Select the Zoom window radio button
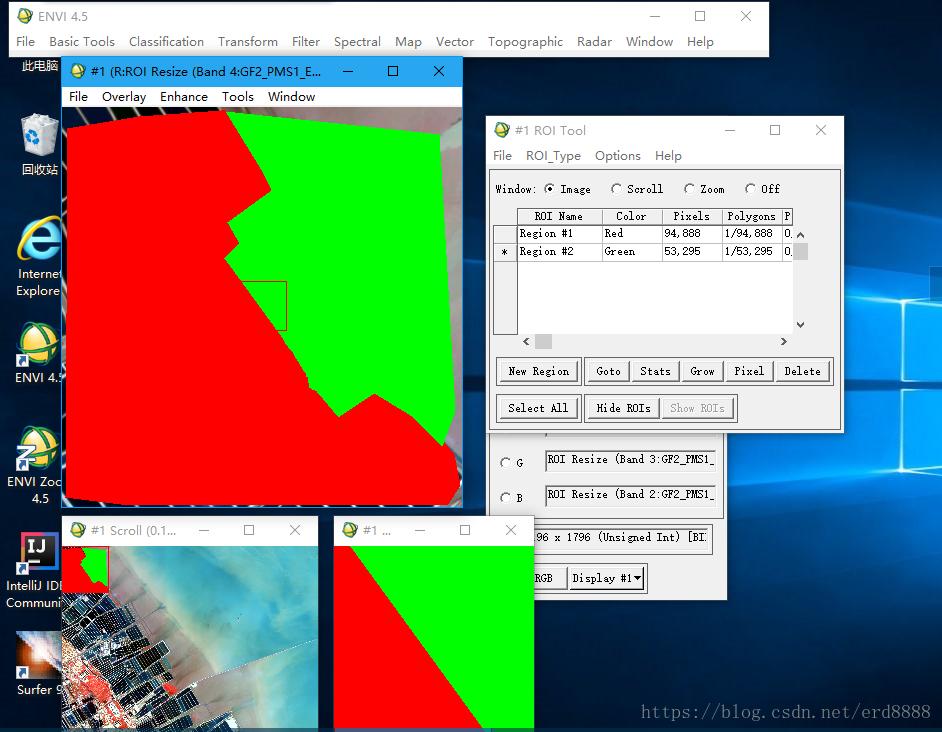The width and height of the screenshot is (942, 732). click(x=689, y=189)
